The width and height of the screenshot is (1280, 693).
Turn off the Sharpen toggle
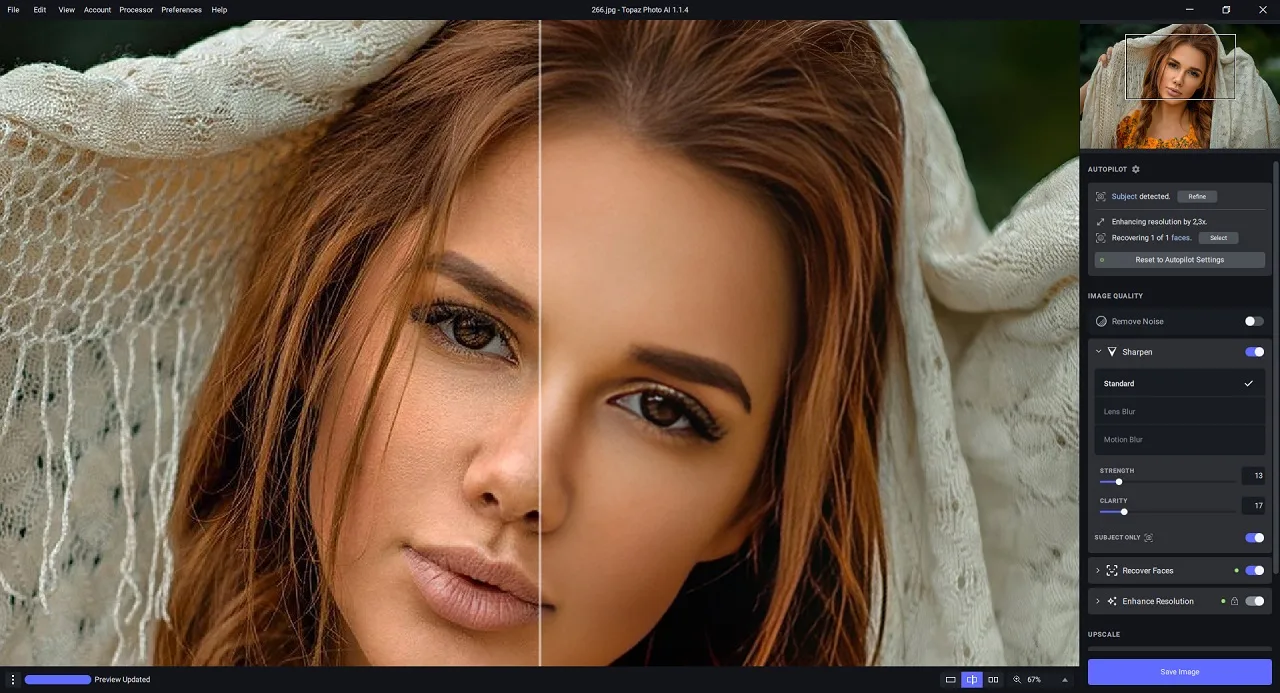pos(1254,352)
